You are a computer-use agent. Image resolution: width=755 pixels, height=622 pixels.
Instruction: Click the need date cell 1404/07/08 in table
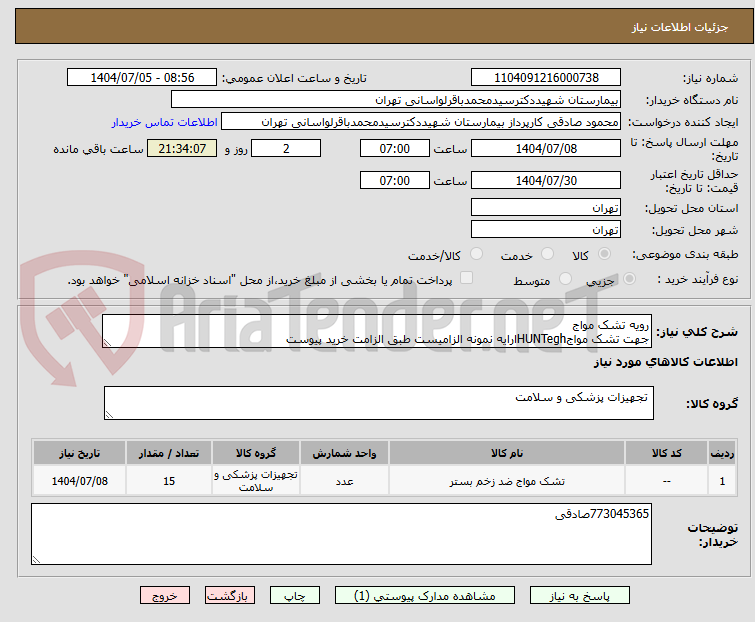79,481
